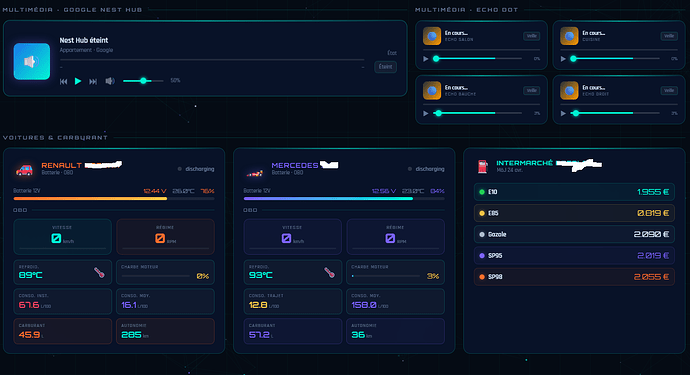This screenshot has width=690, height=375.
Task: Open the Mercedes Autonomie 36 km tile
Action: click(x=396, y=331)
